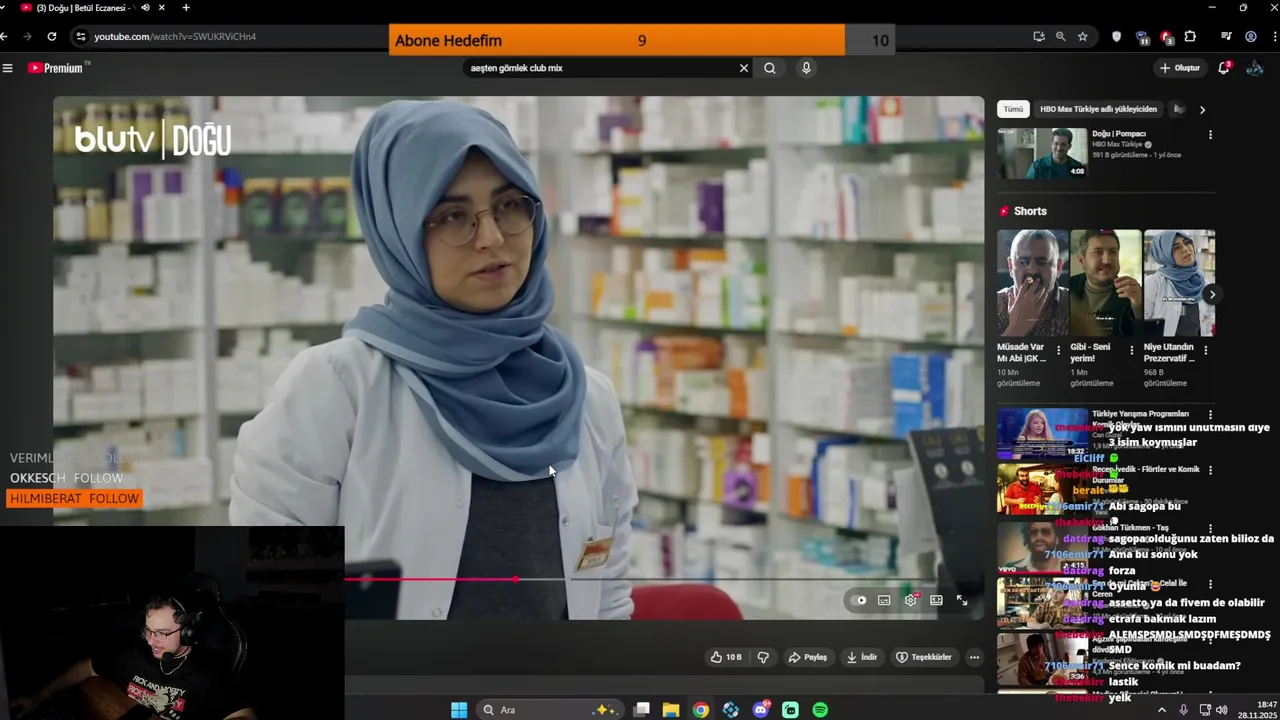This screenshot has height=720, width=1280.
Task: Bookmark this page with the star
Action: (1083, 37)
